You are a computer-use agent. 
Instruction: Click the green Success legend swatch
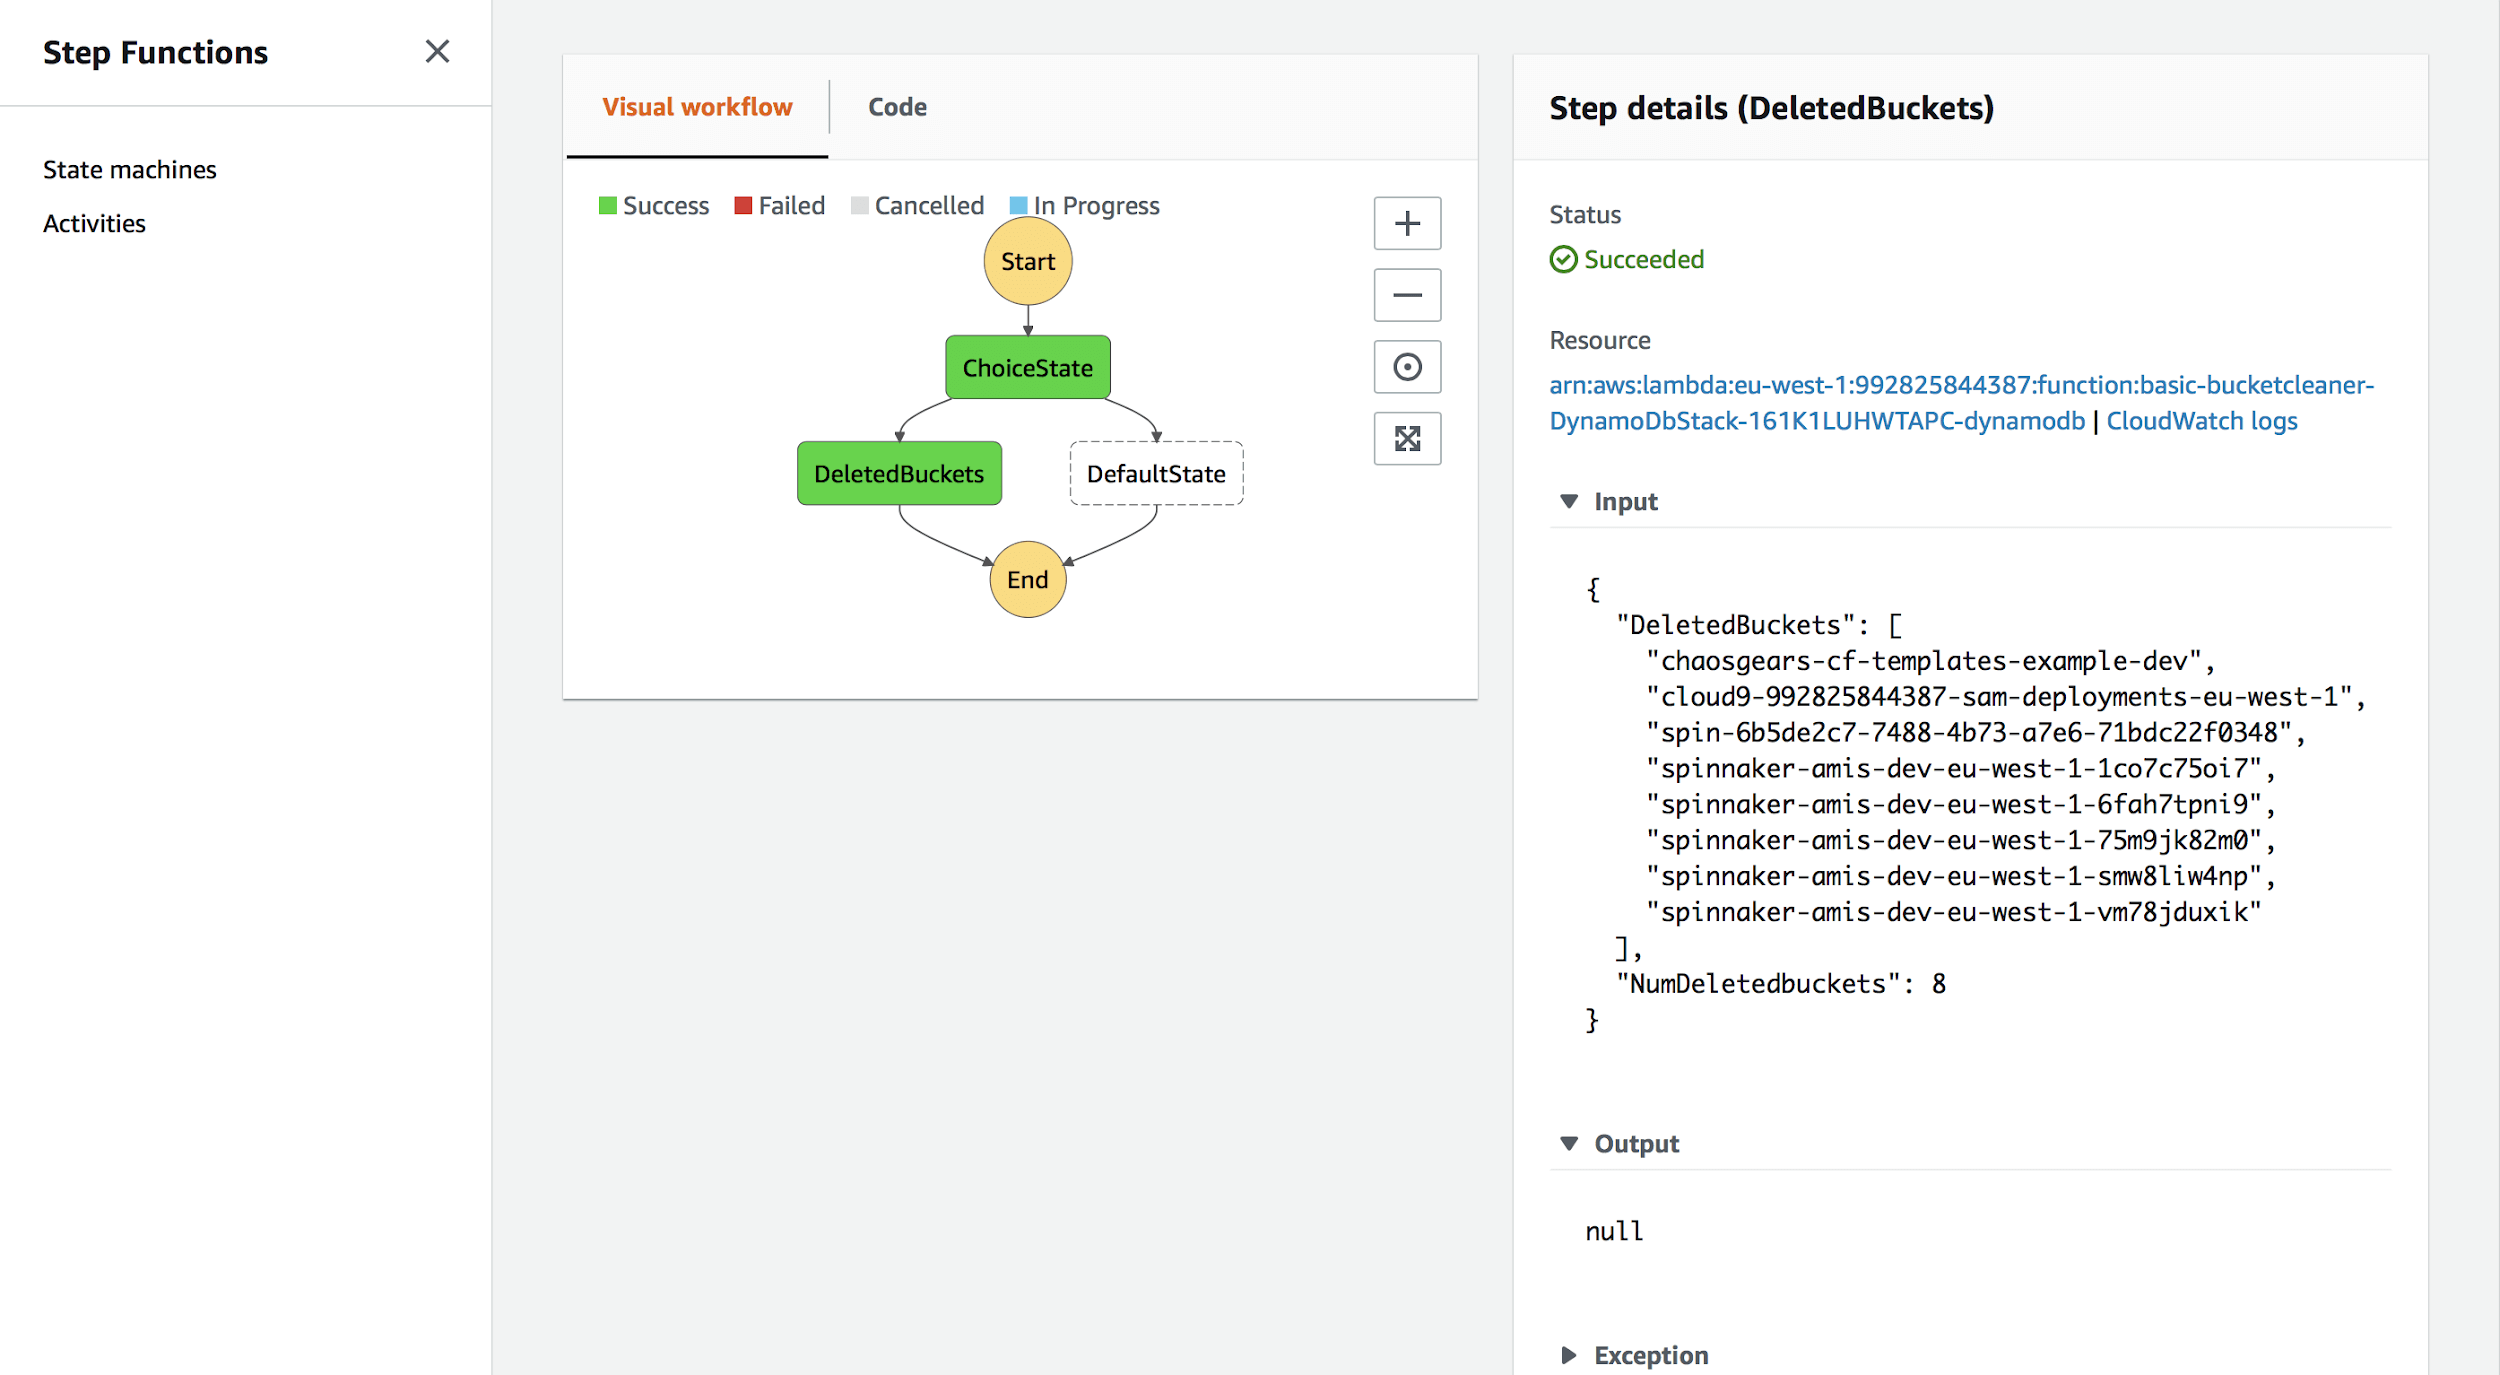pos(607,206)
